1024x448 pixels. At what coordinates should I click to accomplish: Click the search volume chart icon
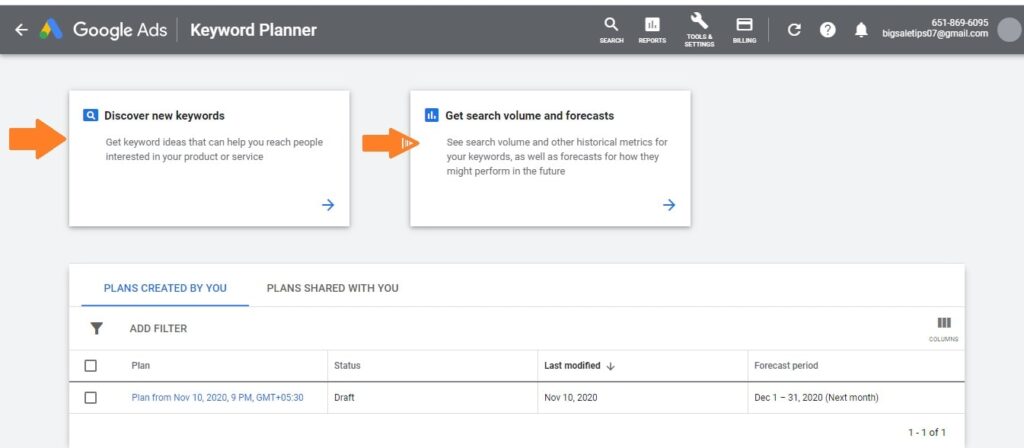click(x=431, y=116)
